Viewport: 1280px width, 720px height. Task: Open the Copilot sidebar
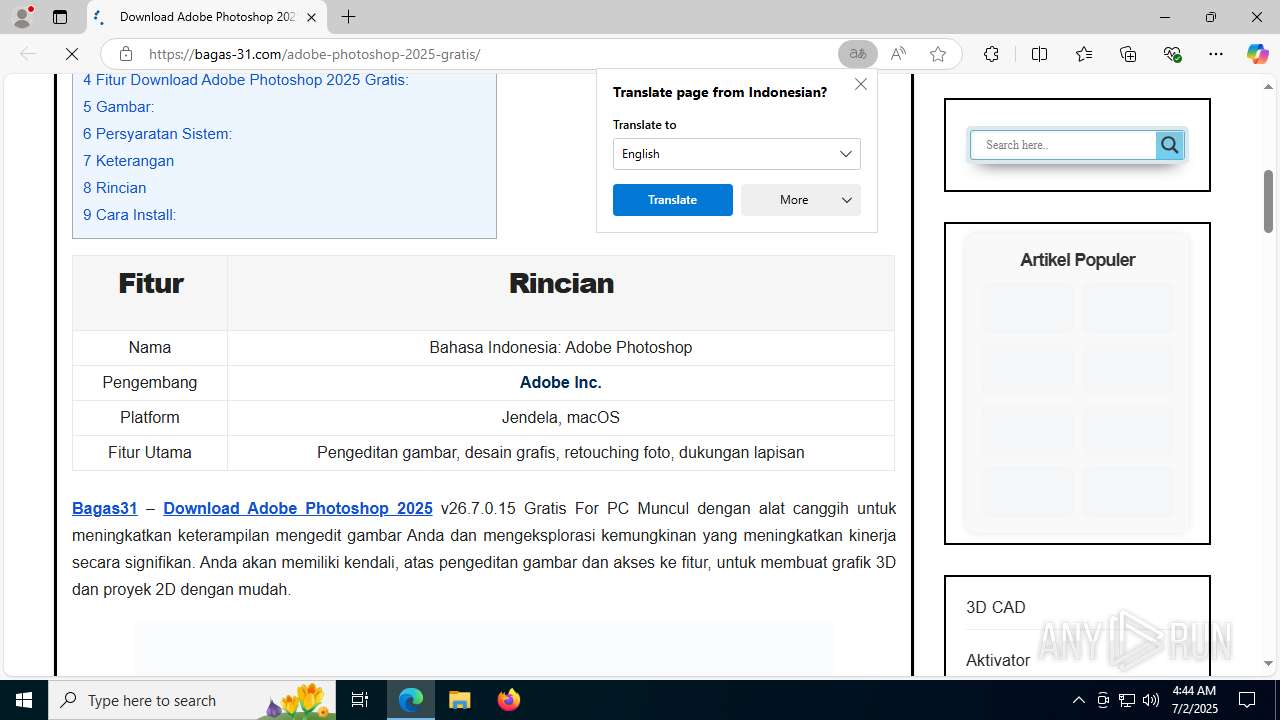tap(1257, 54)
